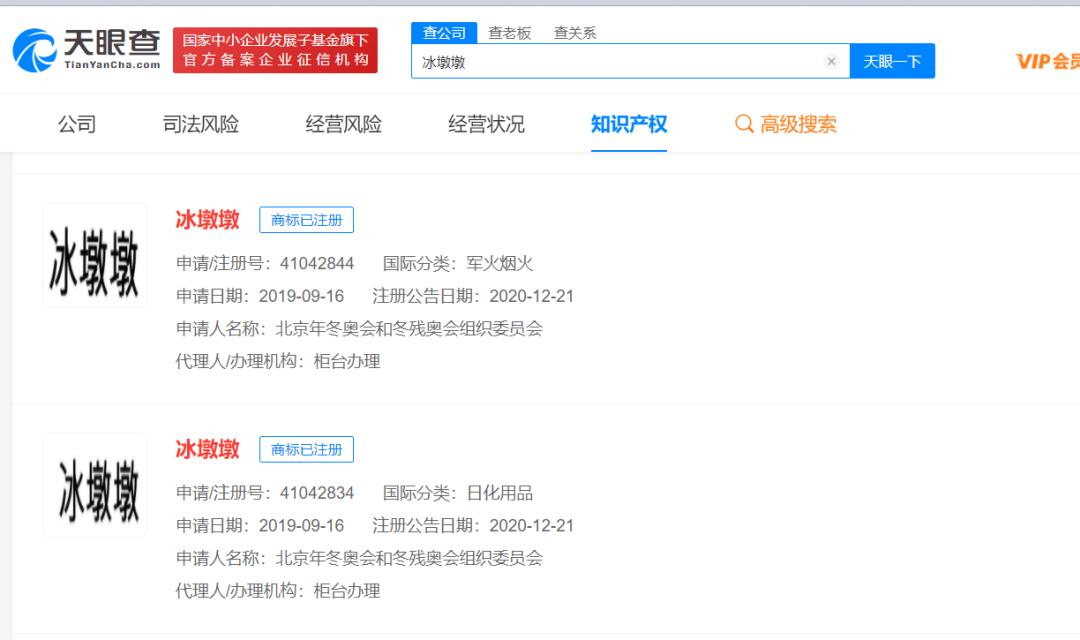1080x640 pixels.
Task: Open the 司法风险 results tab
Action: [x=200, y=124]
